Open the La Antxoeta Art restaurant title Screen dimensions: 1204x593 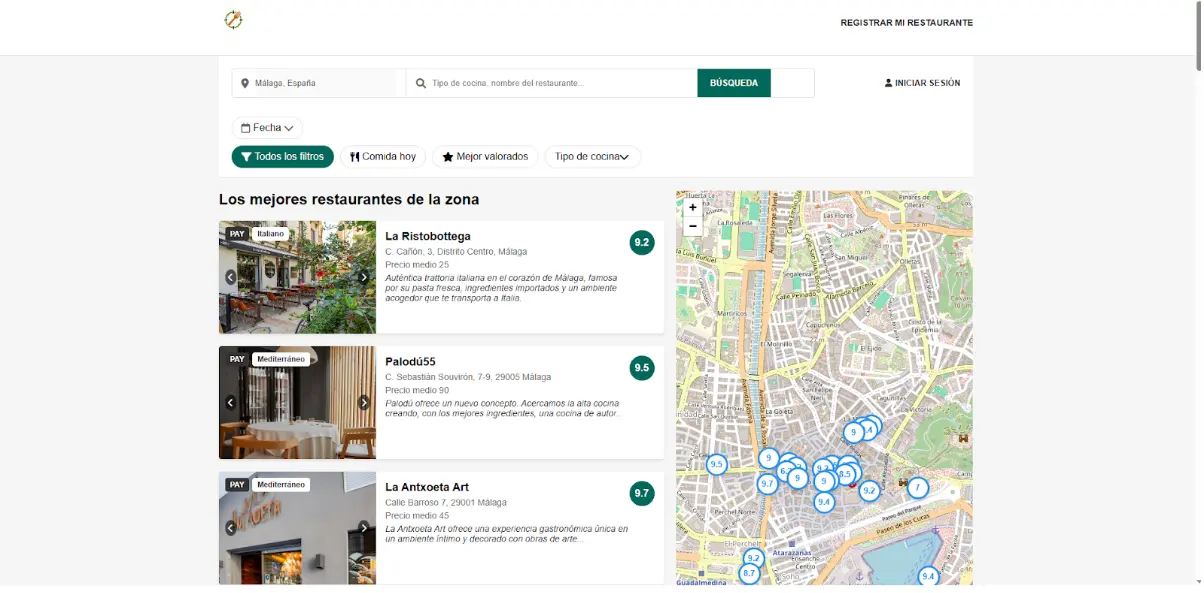(427, 487)
